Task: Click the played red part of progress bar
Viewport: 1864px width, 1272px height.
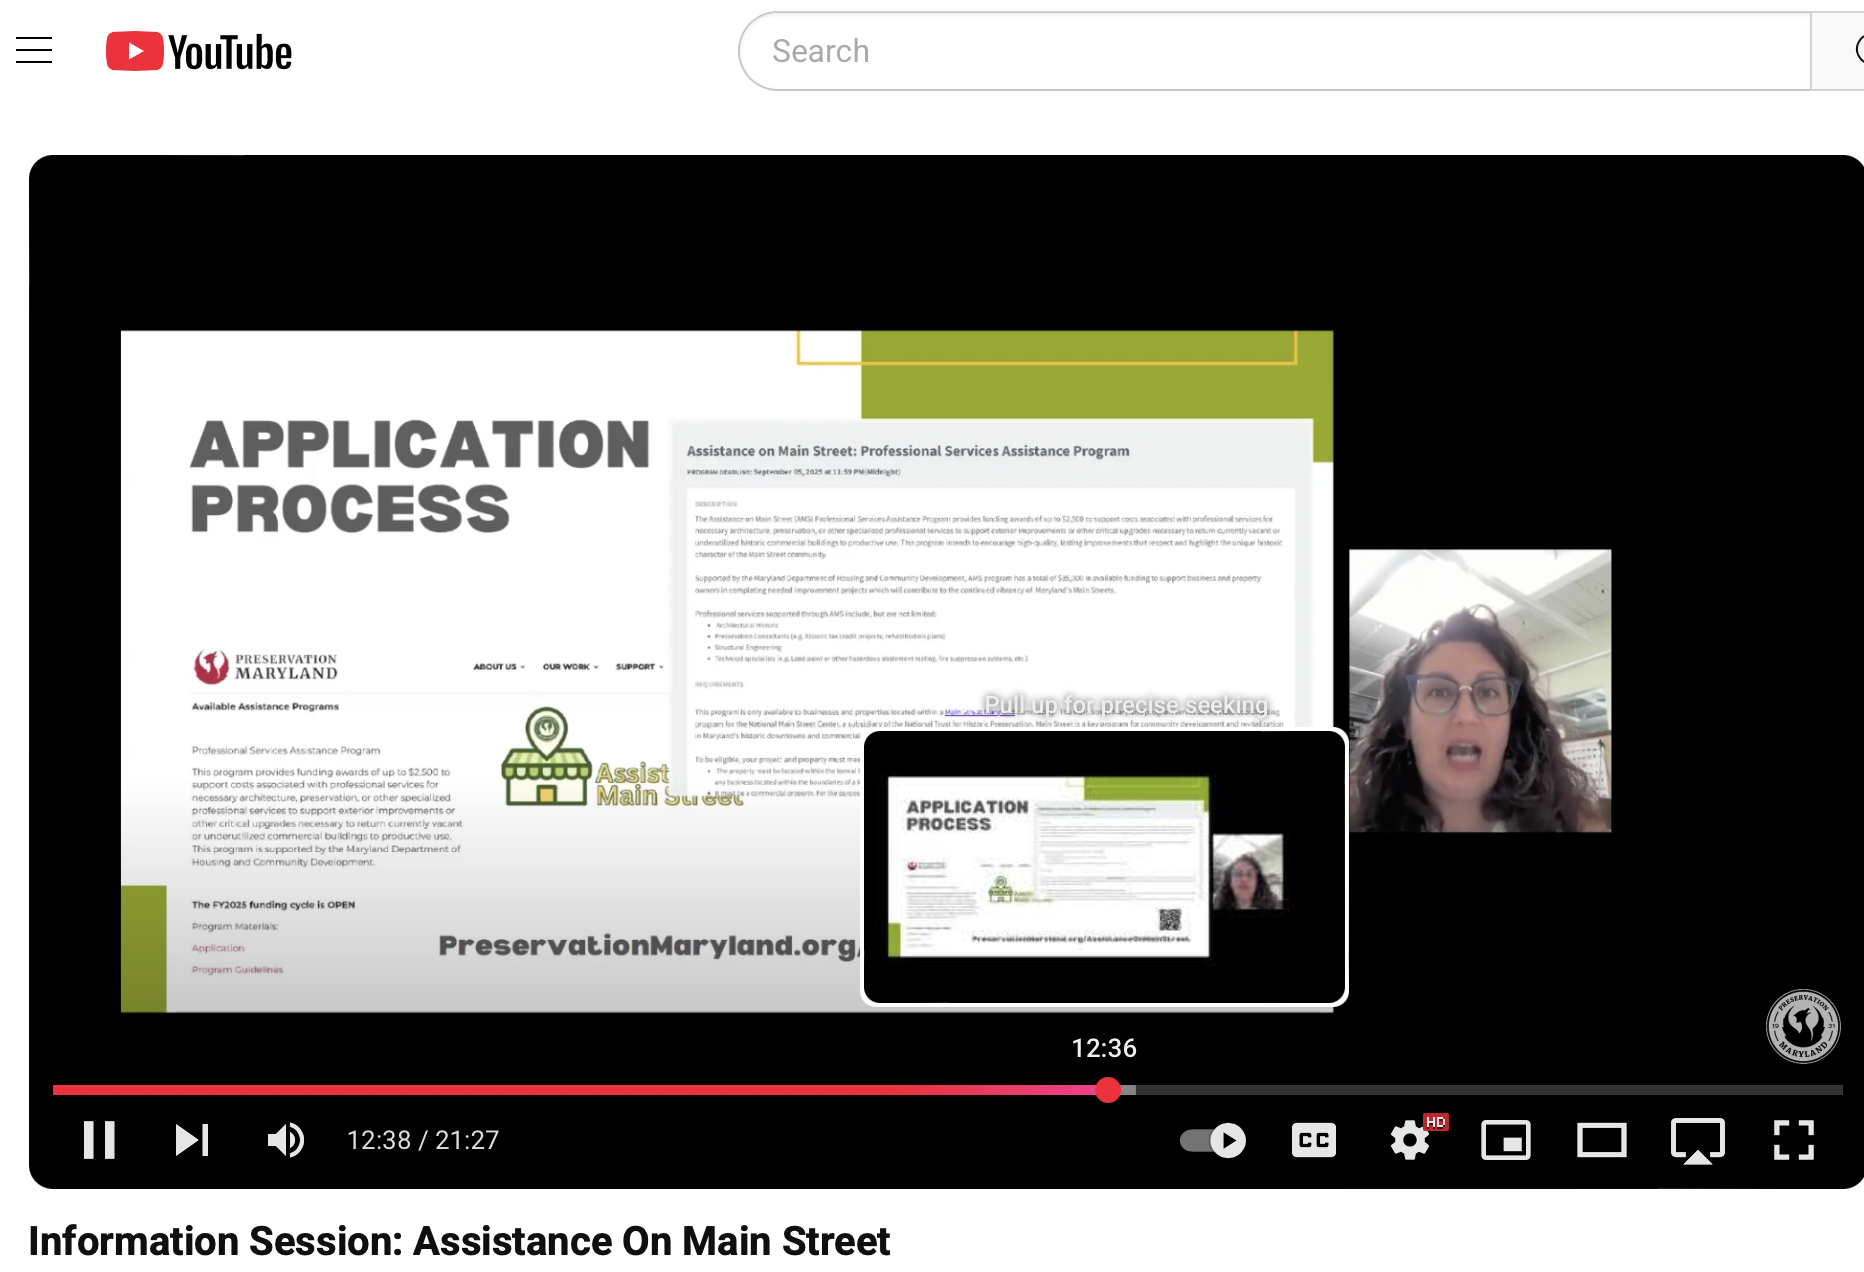Action: click(x=575, y=1090)
